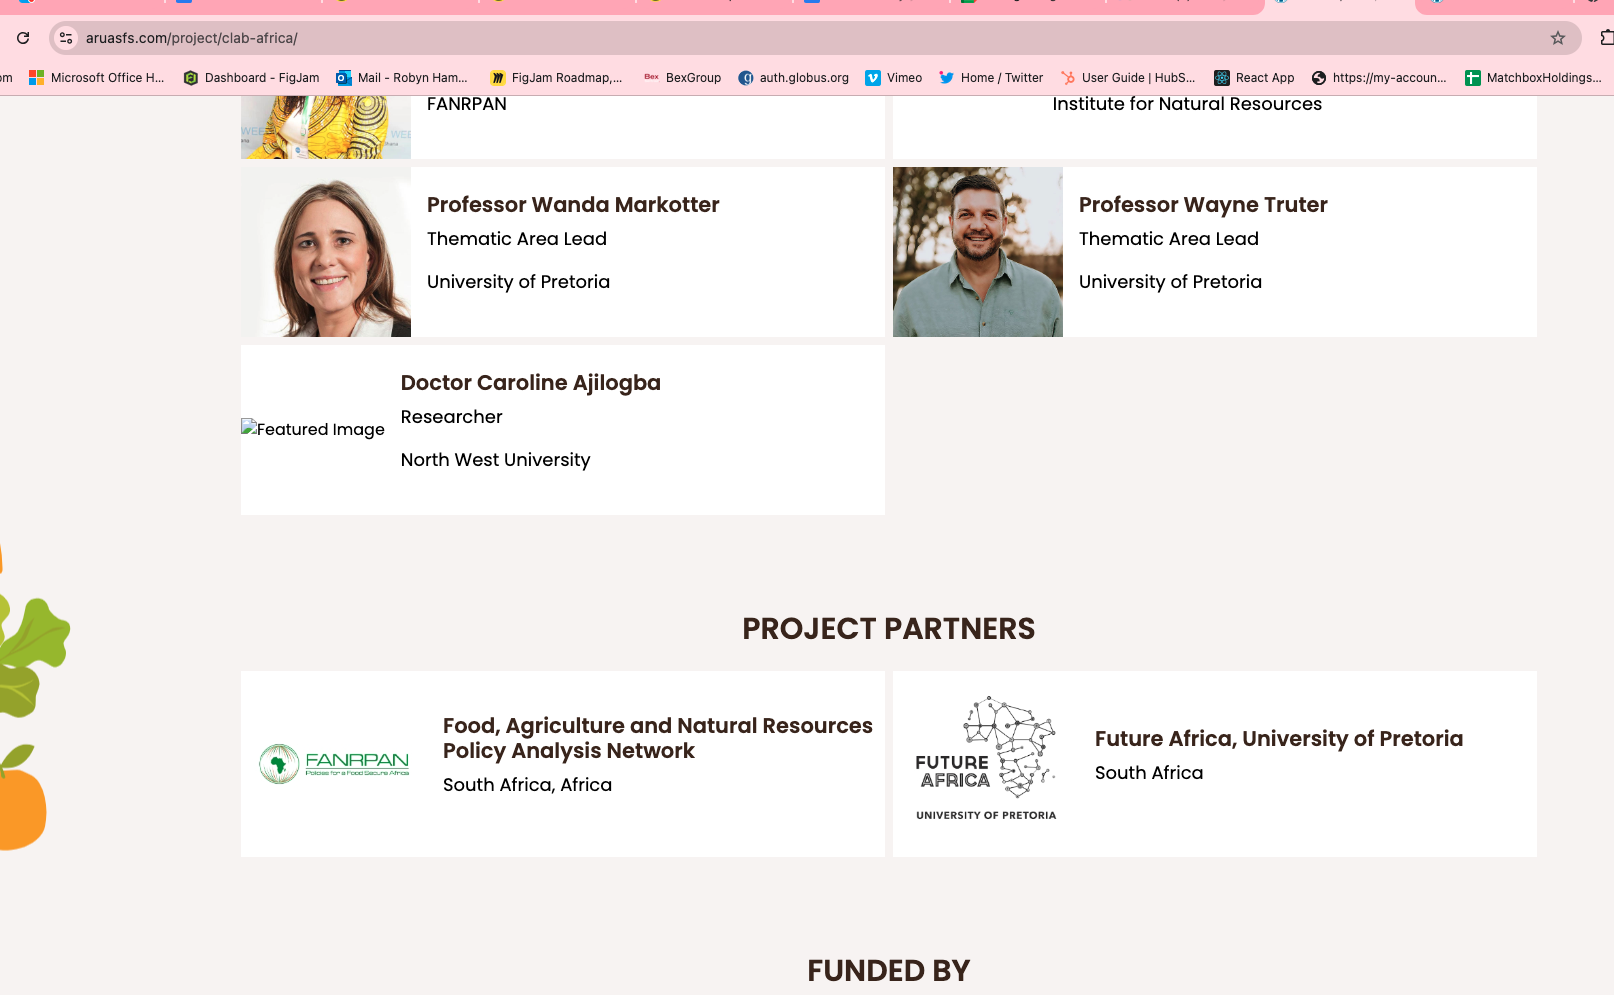1614x995 pixels.
Task: Open the Vimeo bookmark
Action: [x=893, y=78]
